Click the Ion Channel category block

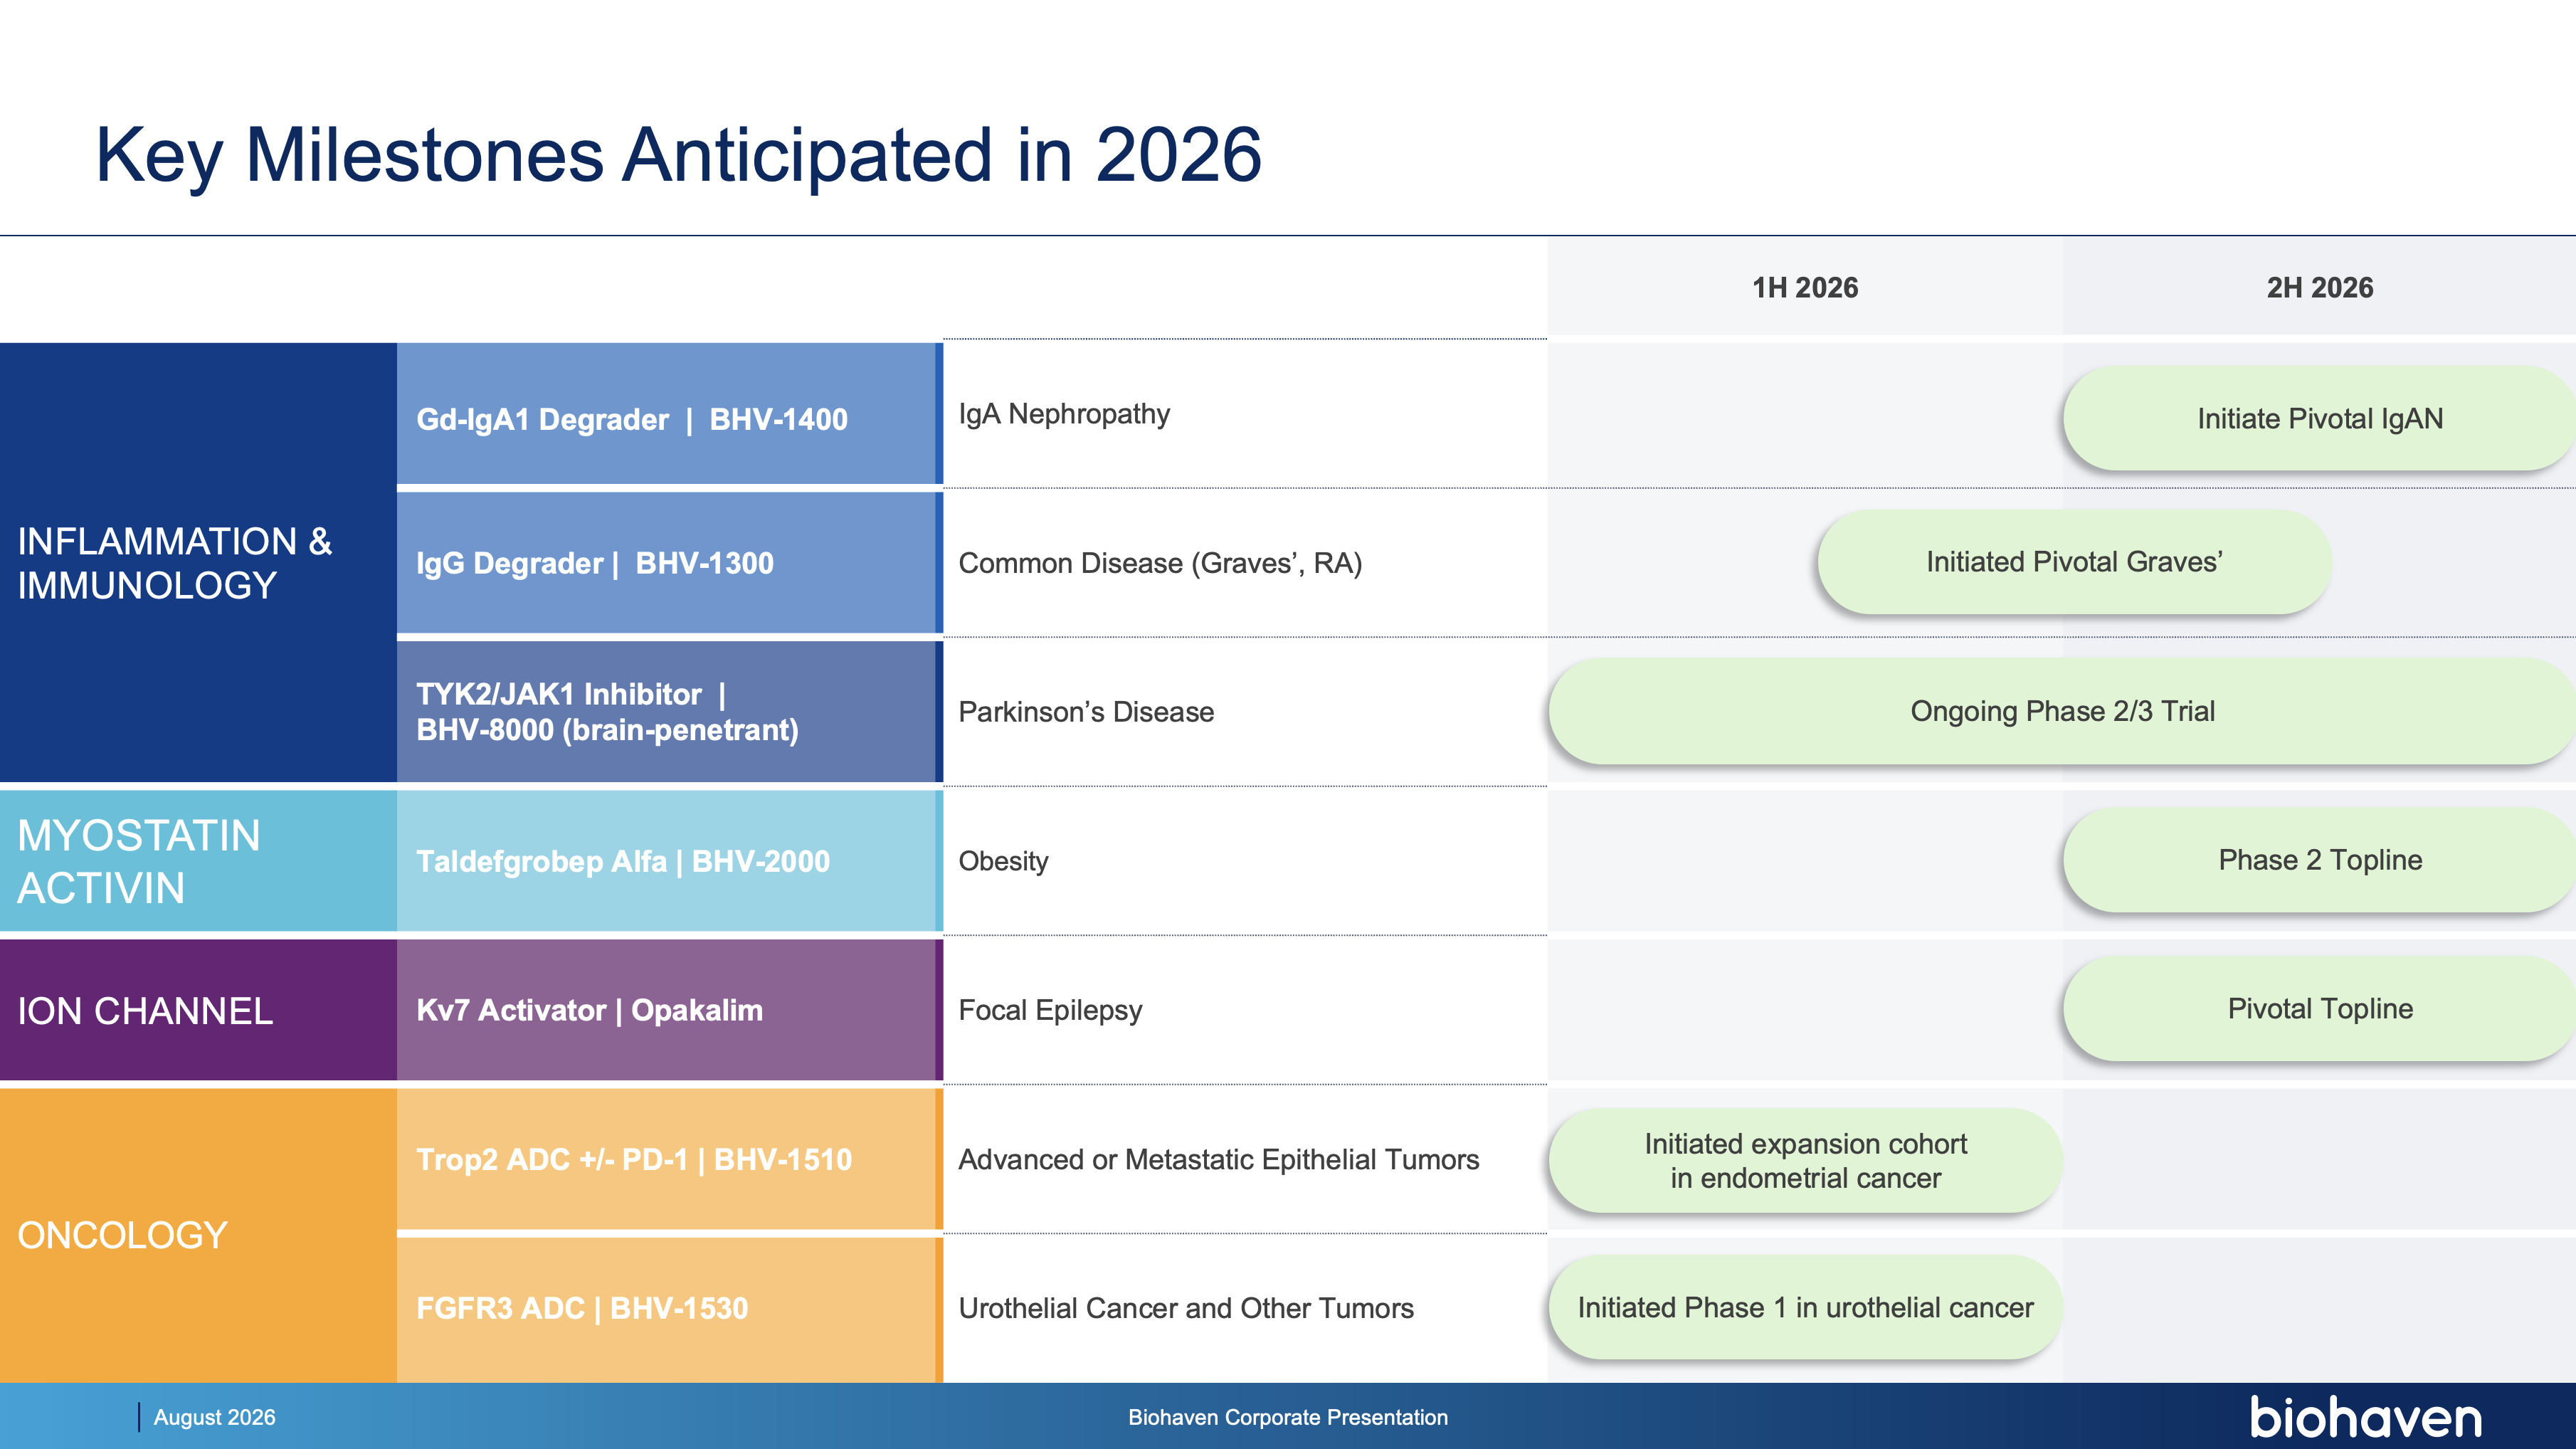pos(198,1010)
